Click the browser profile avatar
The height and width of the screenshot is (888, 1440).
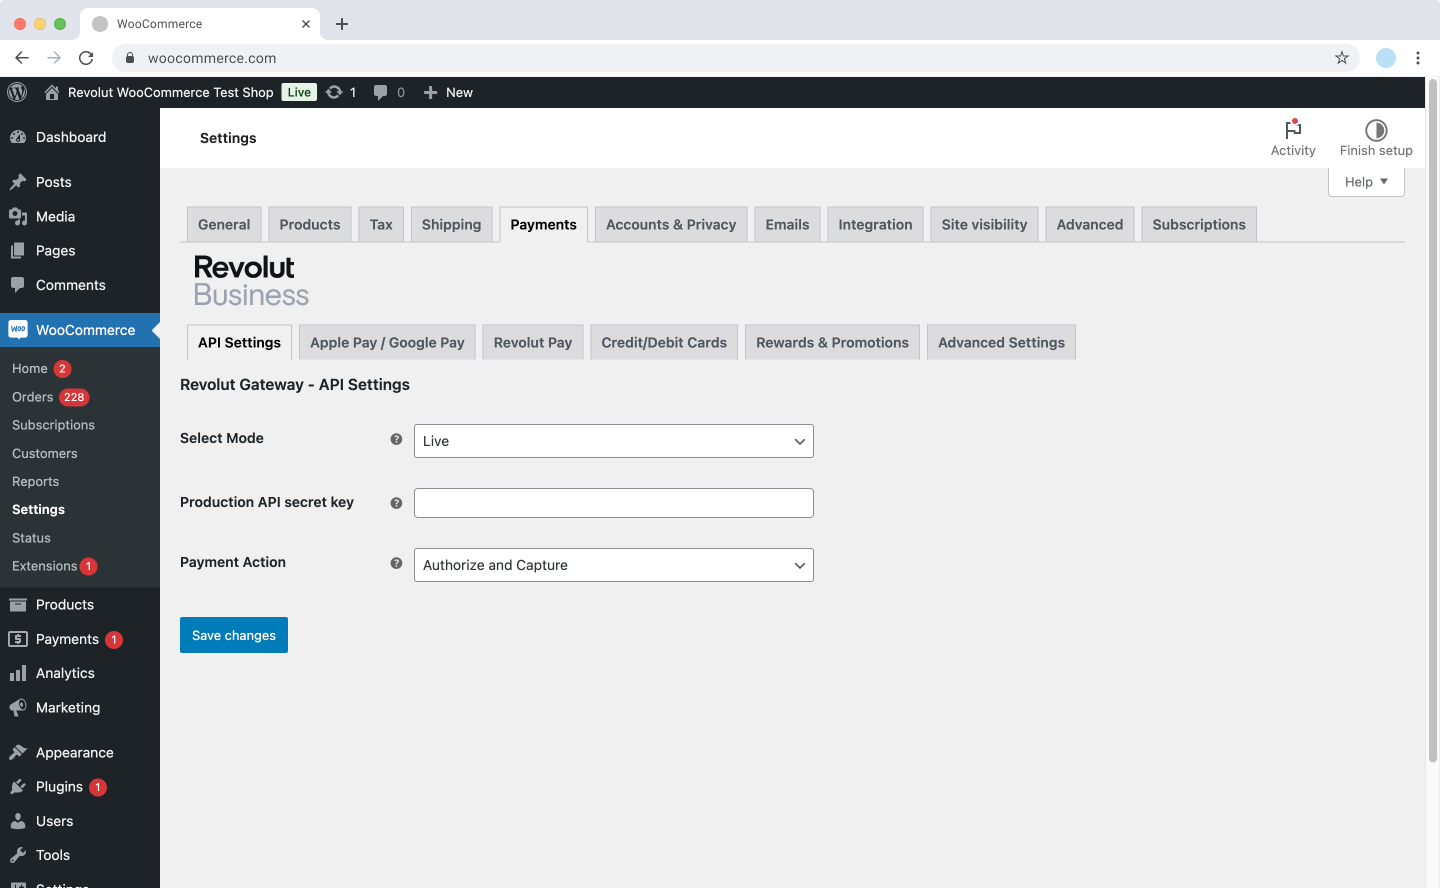[1386, 58]
